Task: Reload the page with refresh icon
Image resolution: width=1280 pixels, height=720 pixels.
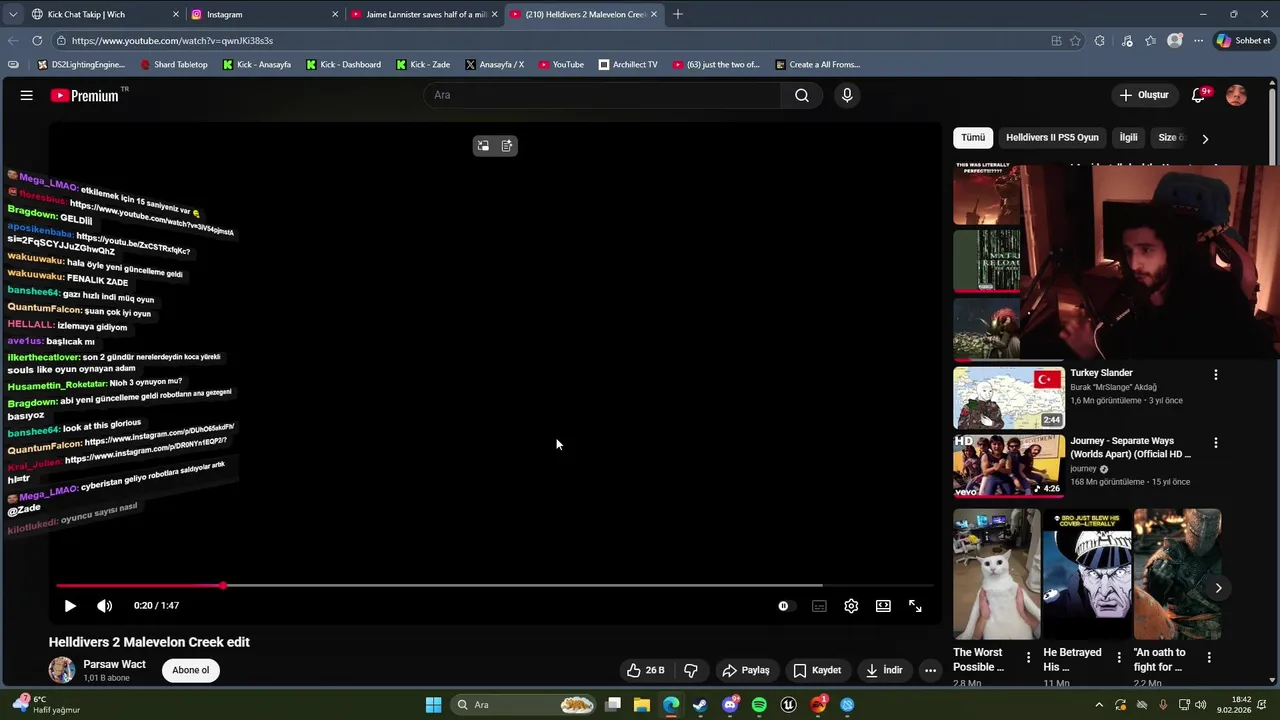Action: [37, 41]
